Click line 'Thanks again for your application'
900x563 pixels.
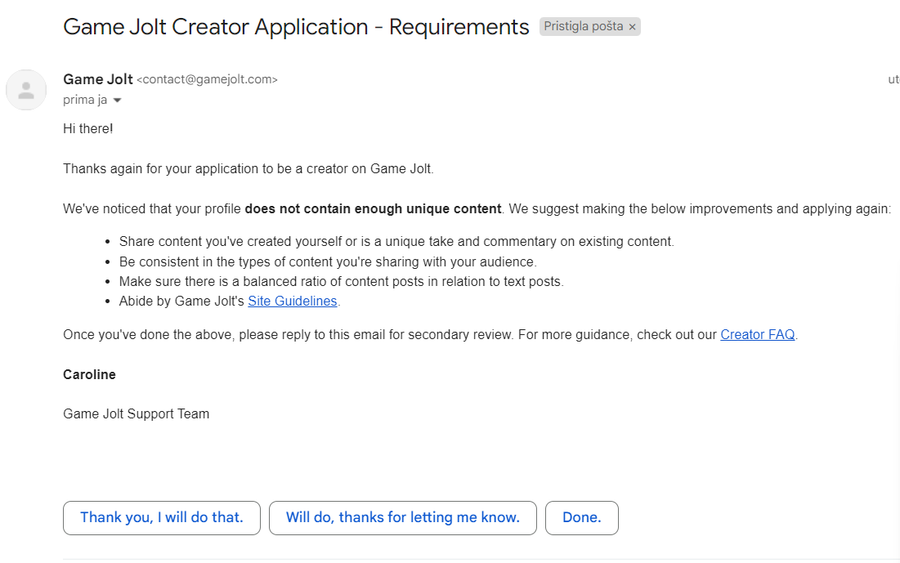click(x=249, y=169)
